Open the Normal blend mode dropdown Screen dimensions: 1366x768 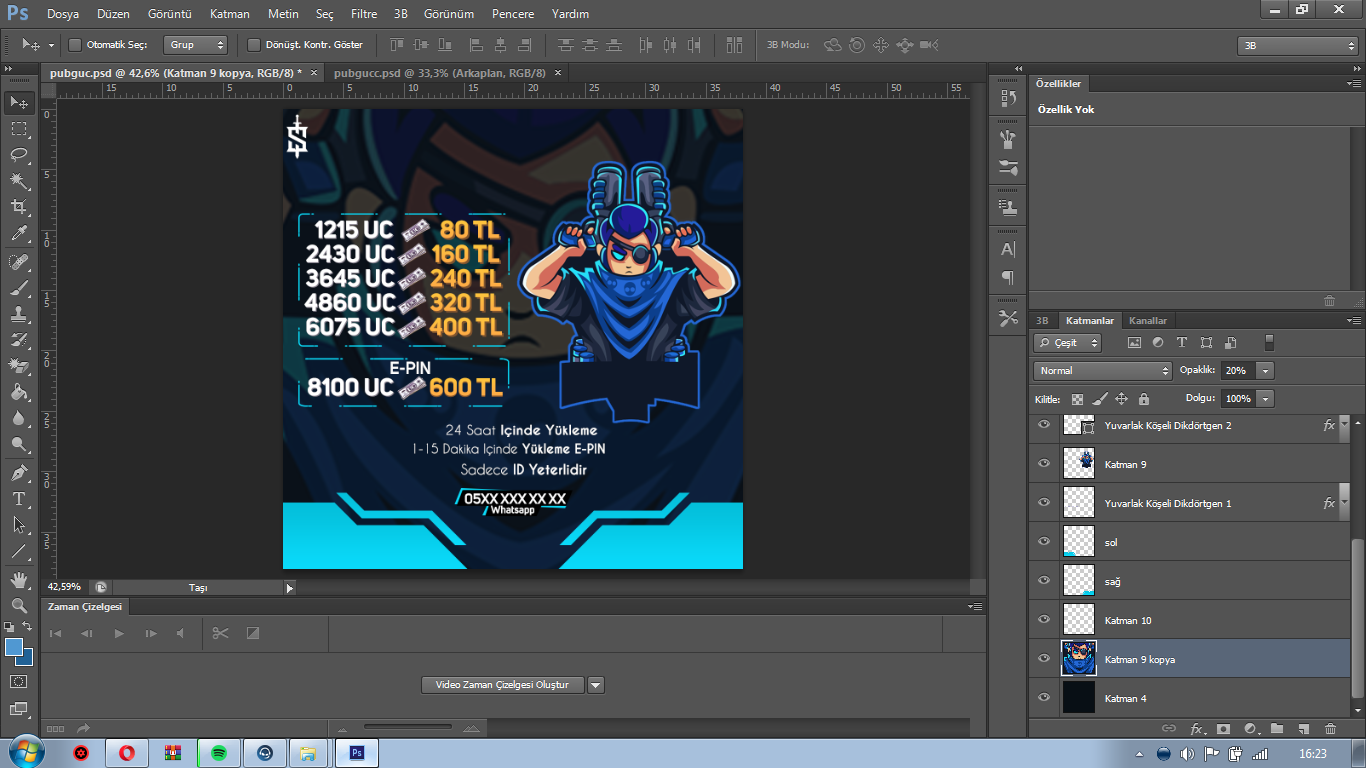click(1102, 371)
